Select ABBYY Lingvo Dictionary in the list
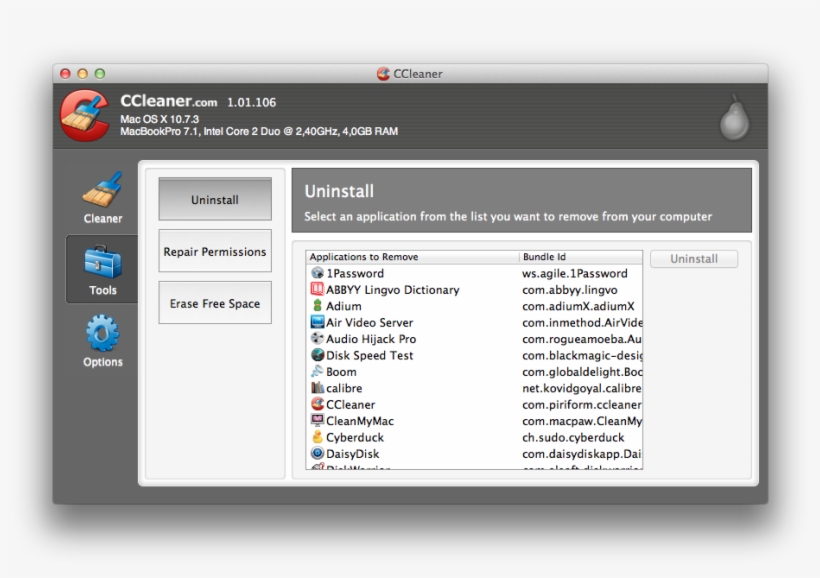 [x=393, y=290]
